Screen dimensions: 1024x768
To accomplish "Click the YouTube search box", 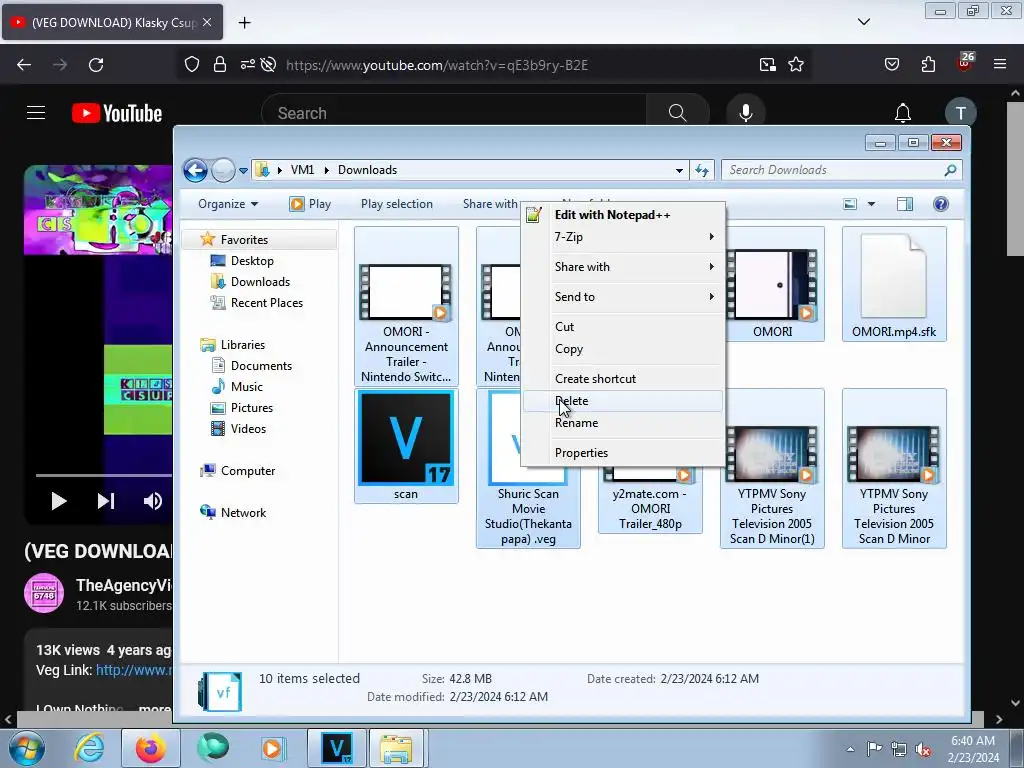I will 454,113.
